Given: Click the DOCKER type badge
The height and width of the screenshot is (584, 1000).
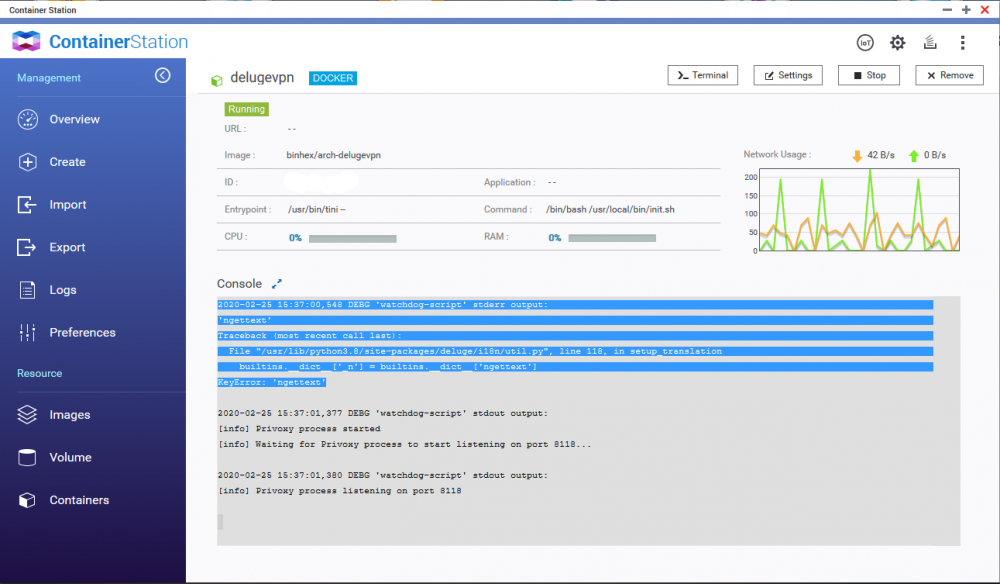Looking at the screenshot, I should [x=333, y=78].
